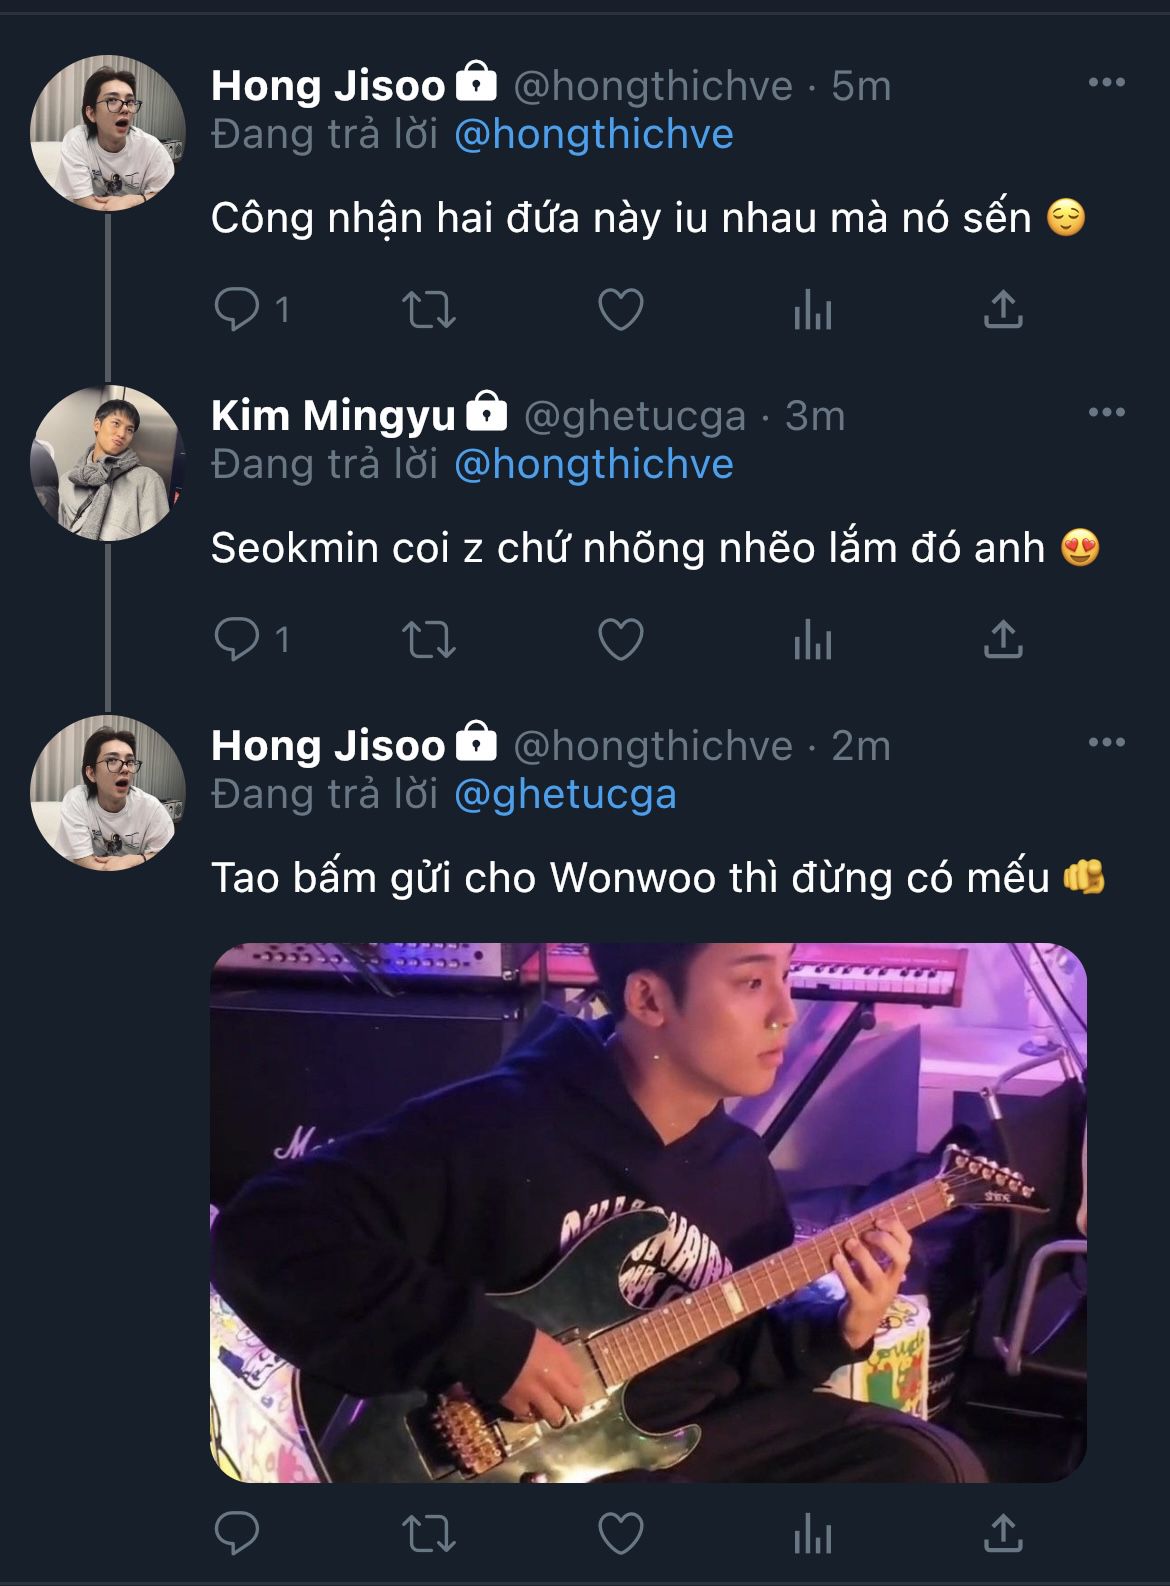Like the tweet with the guitar photo

coord(620,1532)
